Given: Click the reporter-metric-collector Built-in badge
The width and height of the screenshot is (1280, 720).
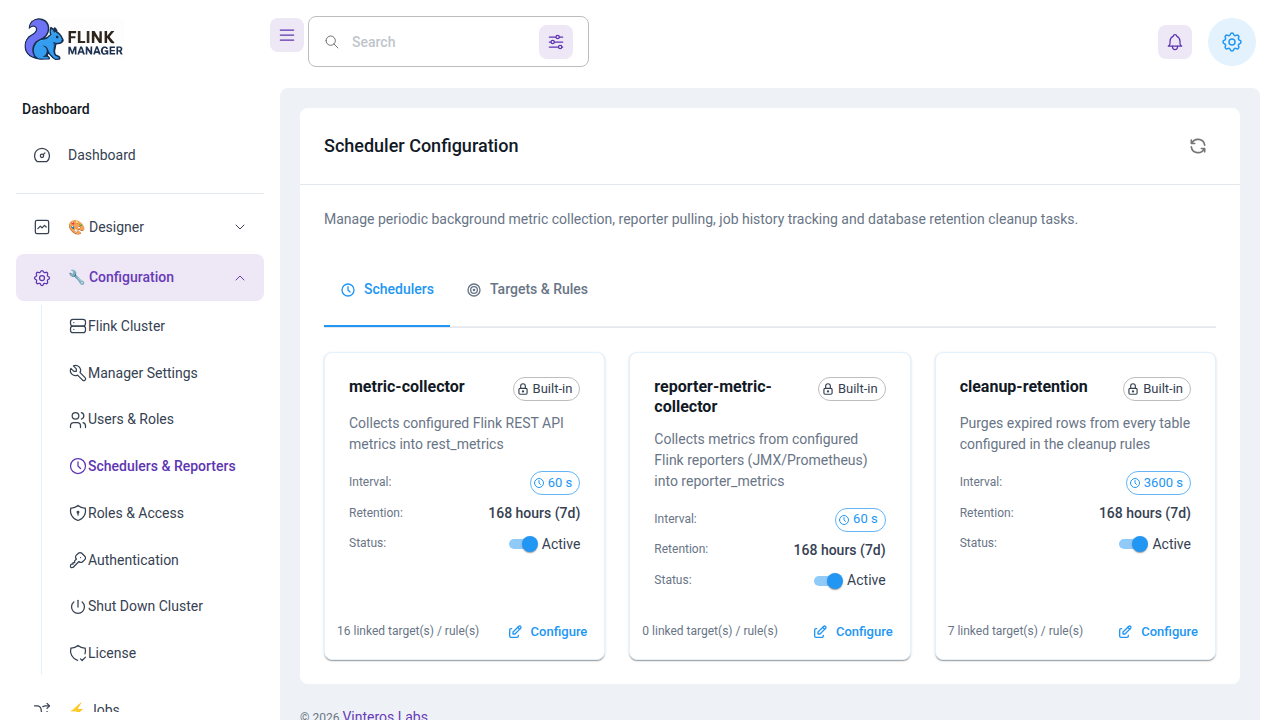Looking at the screenshot, I should 852,389.
